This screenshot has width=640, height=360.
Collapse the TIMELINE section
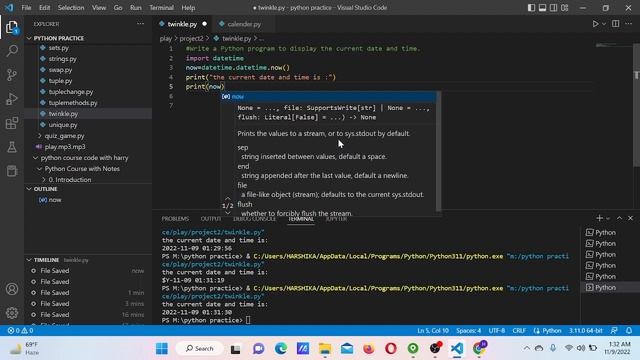click(46, 260)
